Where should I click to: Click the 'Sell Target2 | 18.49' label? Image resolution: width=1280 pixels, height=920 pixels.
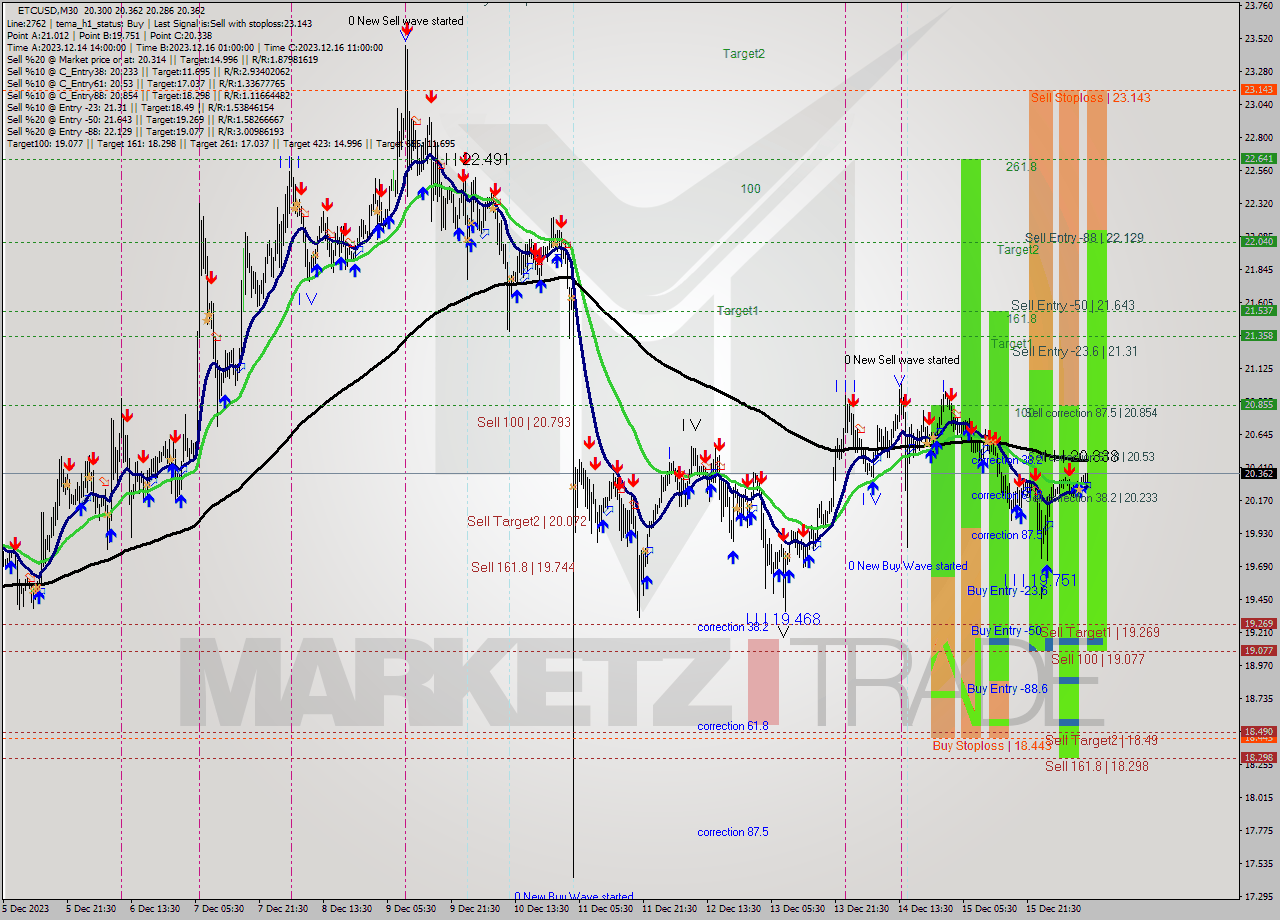(x=1101, y=740)
